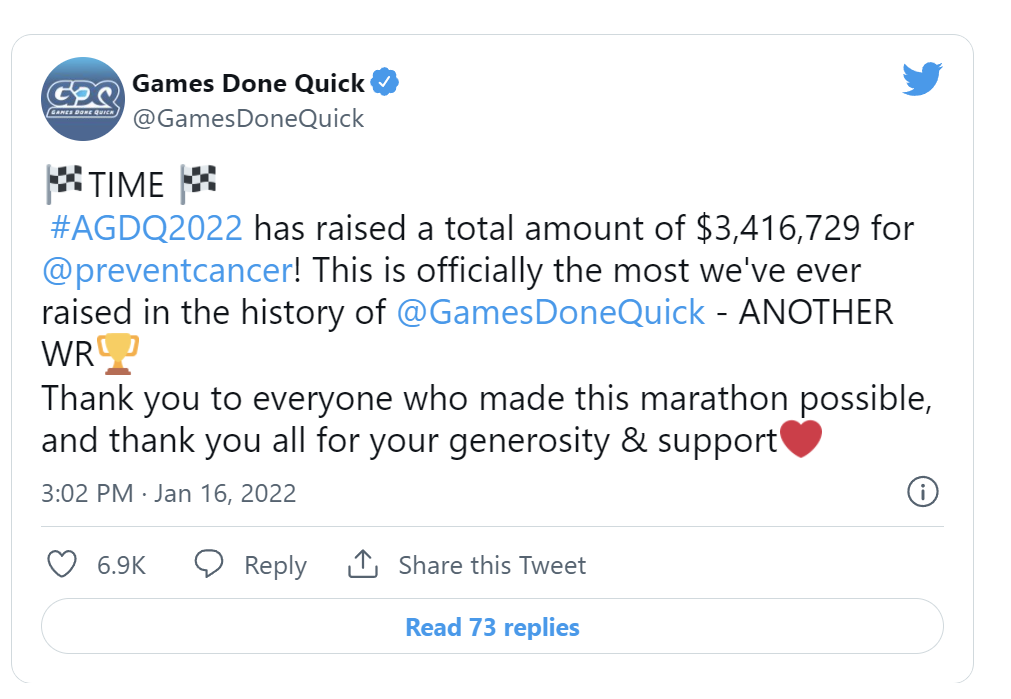Click the reply speech bubble icon
The height and width of the screenshot is (699, 1011).
click(208, 565)
